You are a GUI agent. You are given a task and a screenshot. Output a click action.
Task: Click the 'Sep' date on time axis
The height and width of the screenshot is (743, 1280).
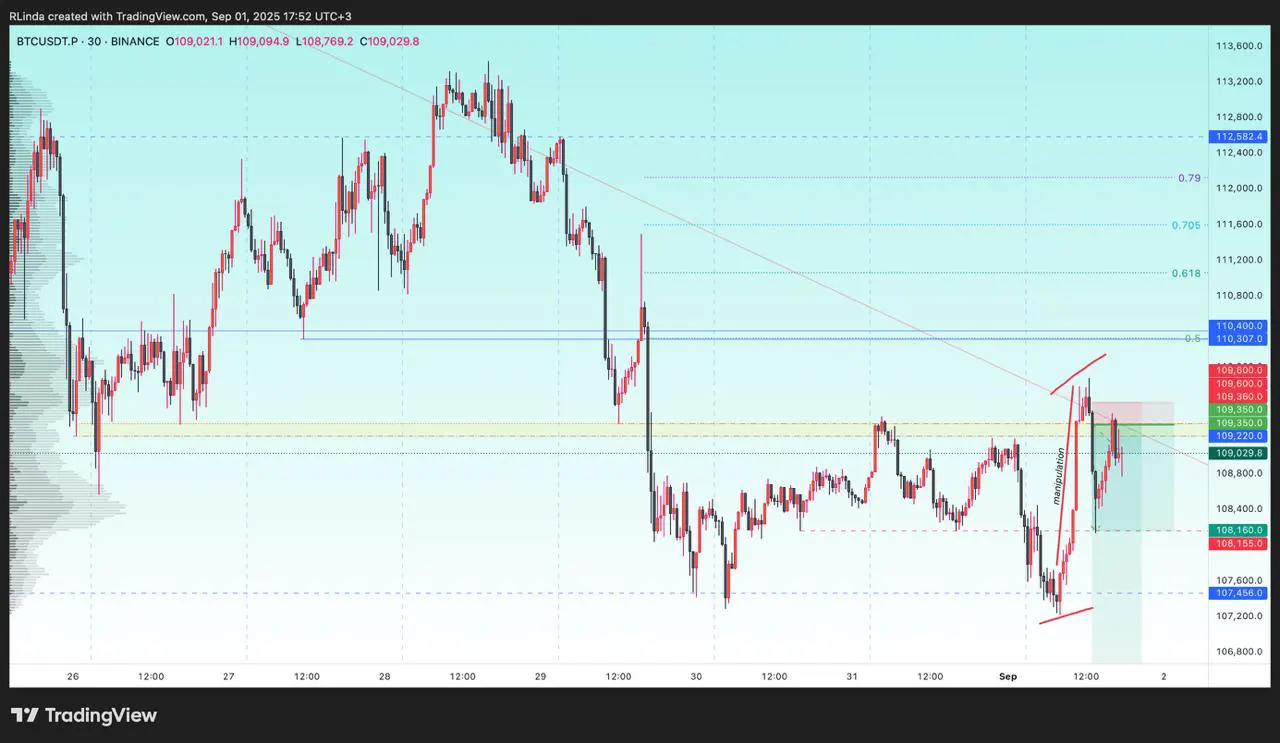[x=1008, y=677]
